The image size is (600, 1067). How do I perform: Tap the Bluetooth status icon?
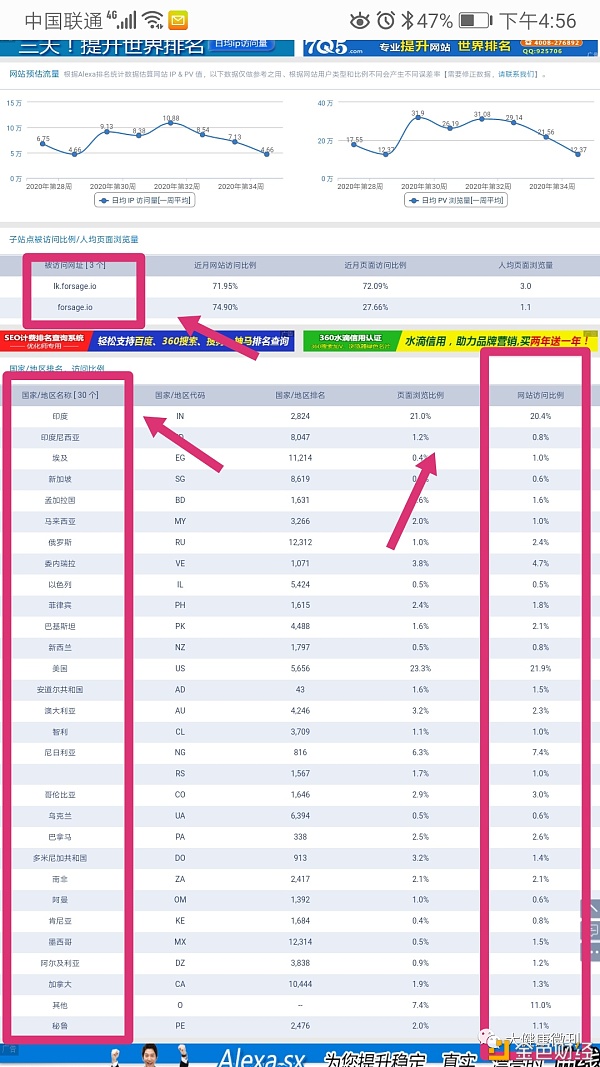pyautogui.click(x=406, y=20)
